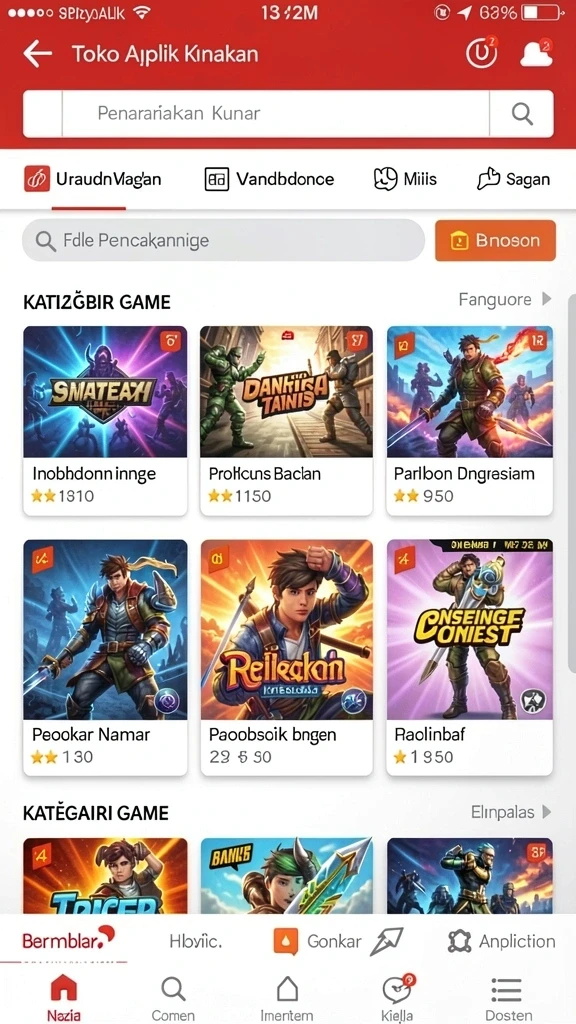Screen dimensions: 576x1024
Task: Open Anpliction settings link
Action: click(502, 941)
